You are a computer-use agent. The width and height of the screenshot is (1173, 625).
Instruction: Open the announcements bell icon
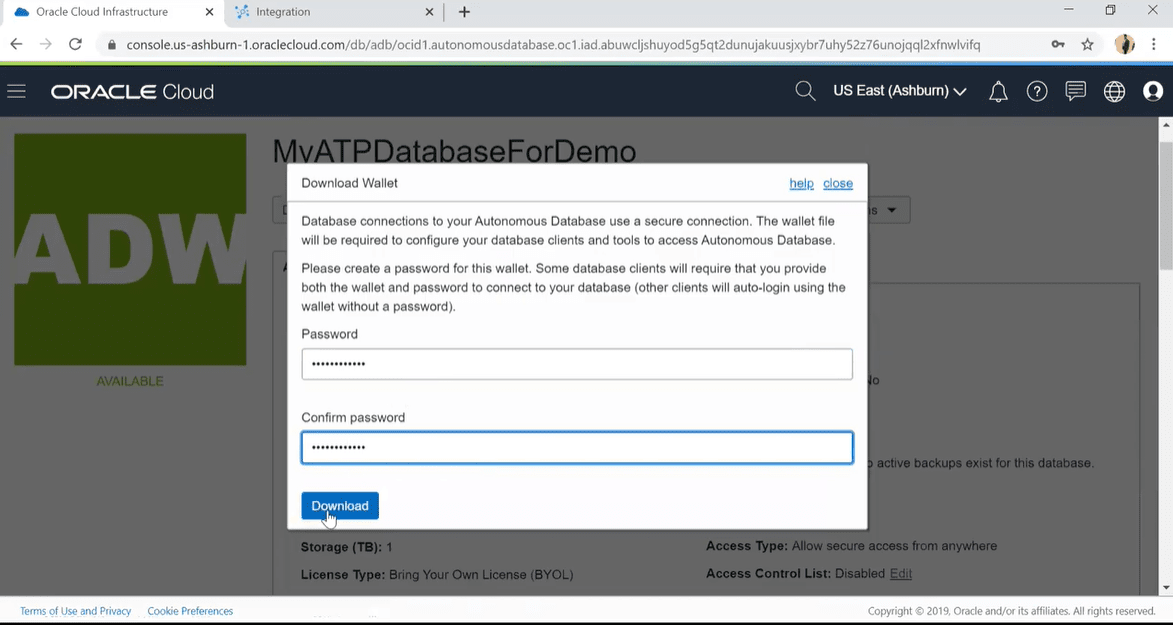998,91
